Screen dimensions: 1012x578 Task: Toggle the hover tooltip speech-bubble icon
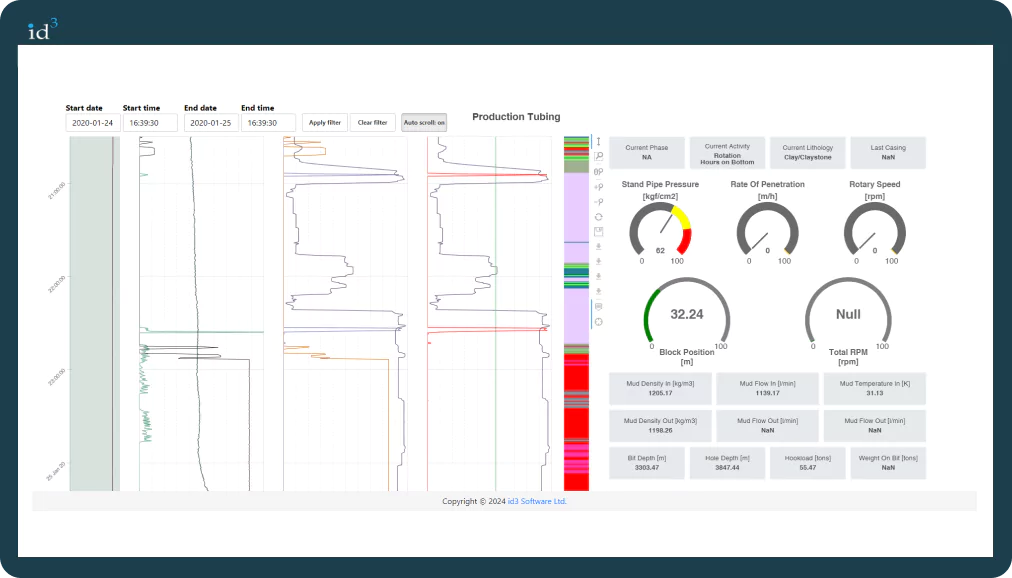click(598, 306)
